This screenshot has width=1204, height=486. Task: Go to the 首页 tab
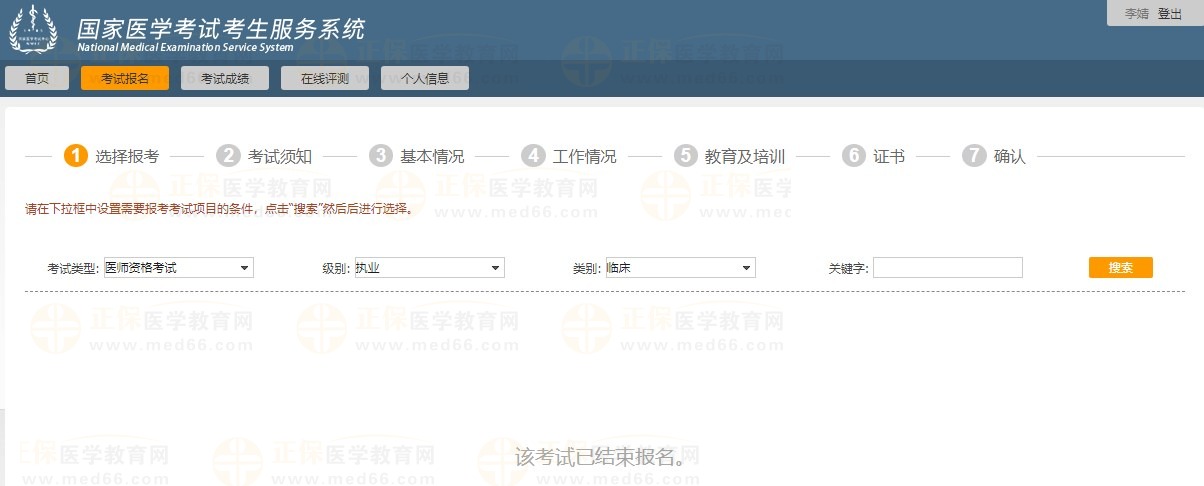37,79
